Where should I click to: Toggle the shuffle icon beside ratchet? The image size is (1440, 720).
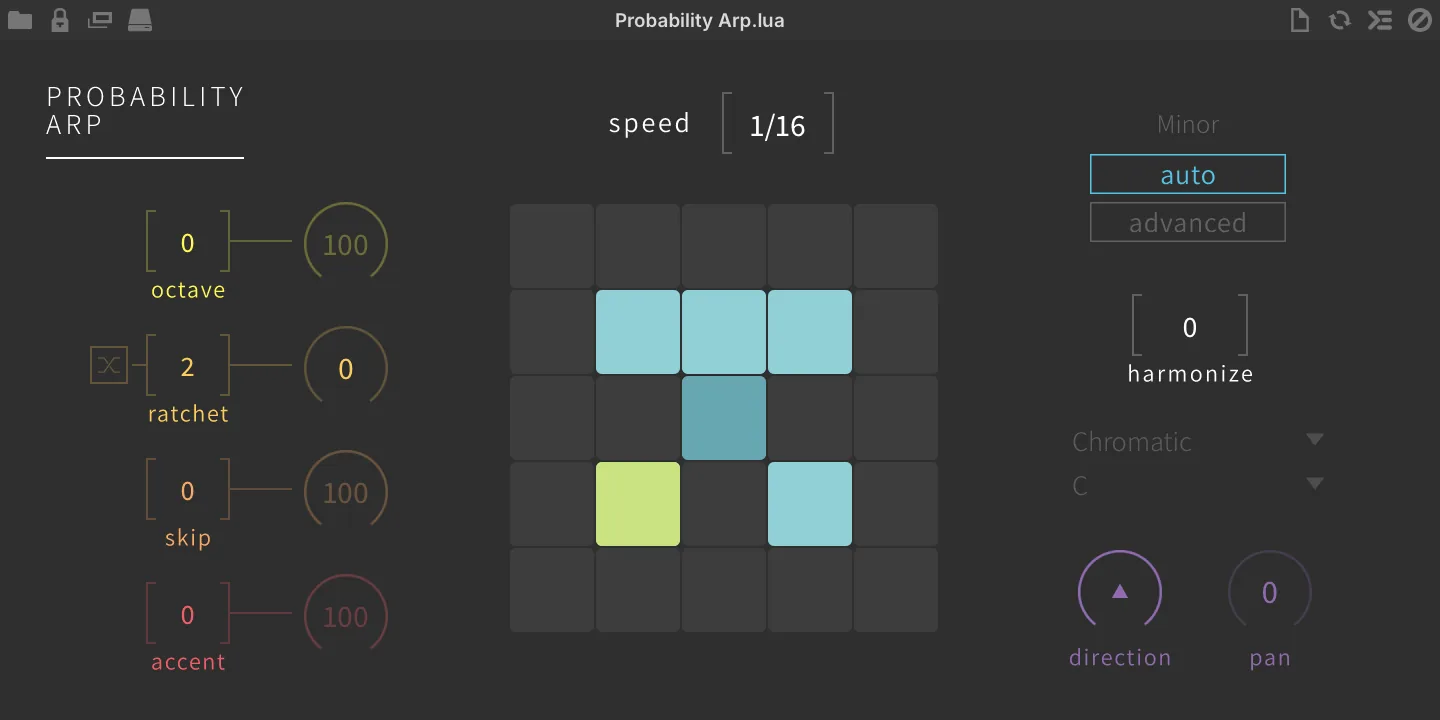(x=109, y=366)
